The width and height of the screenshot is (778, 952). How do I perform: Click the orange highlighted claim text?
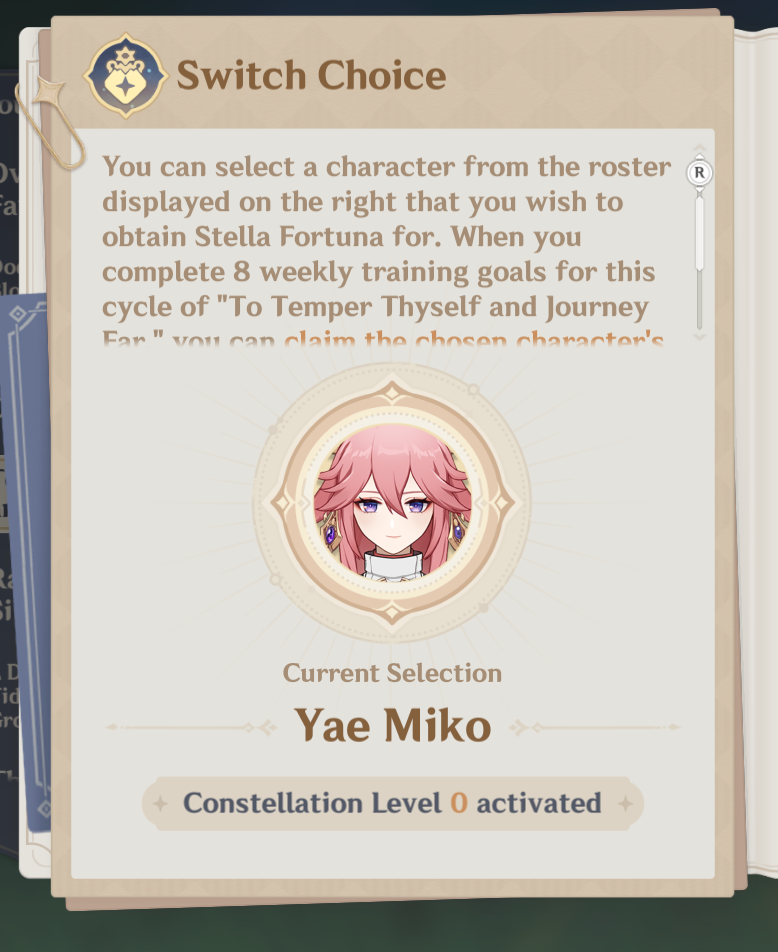coord(474,339)
